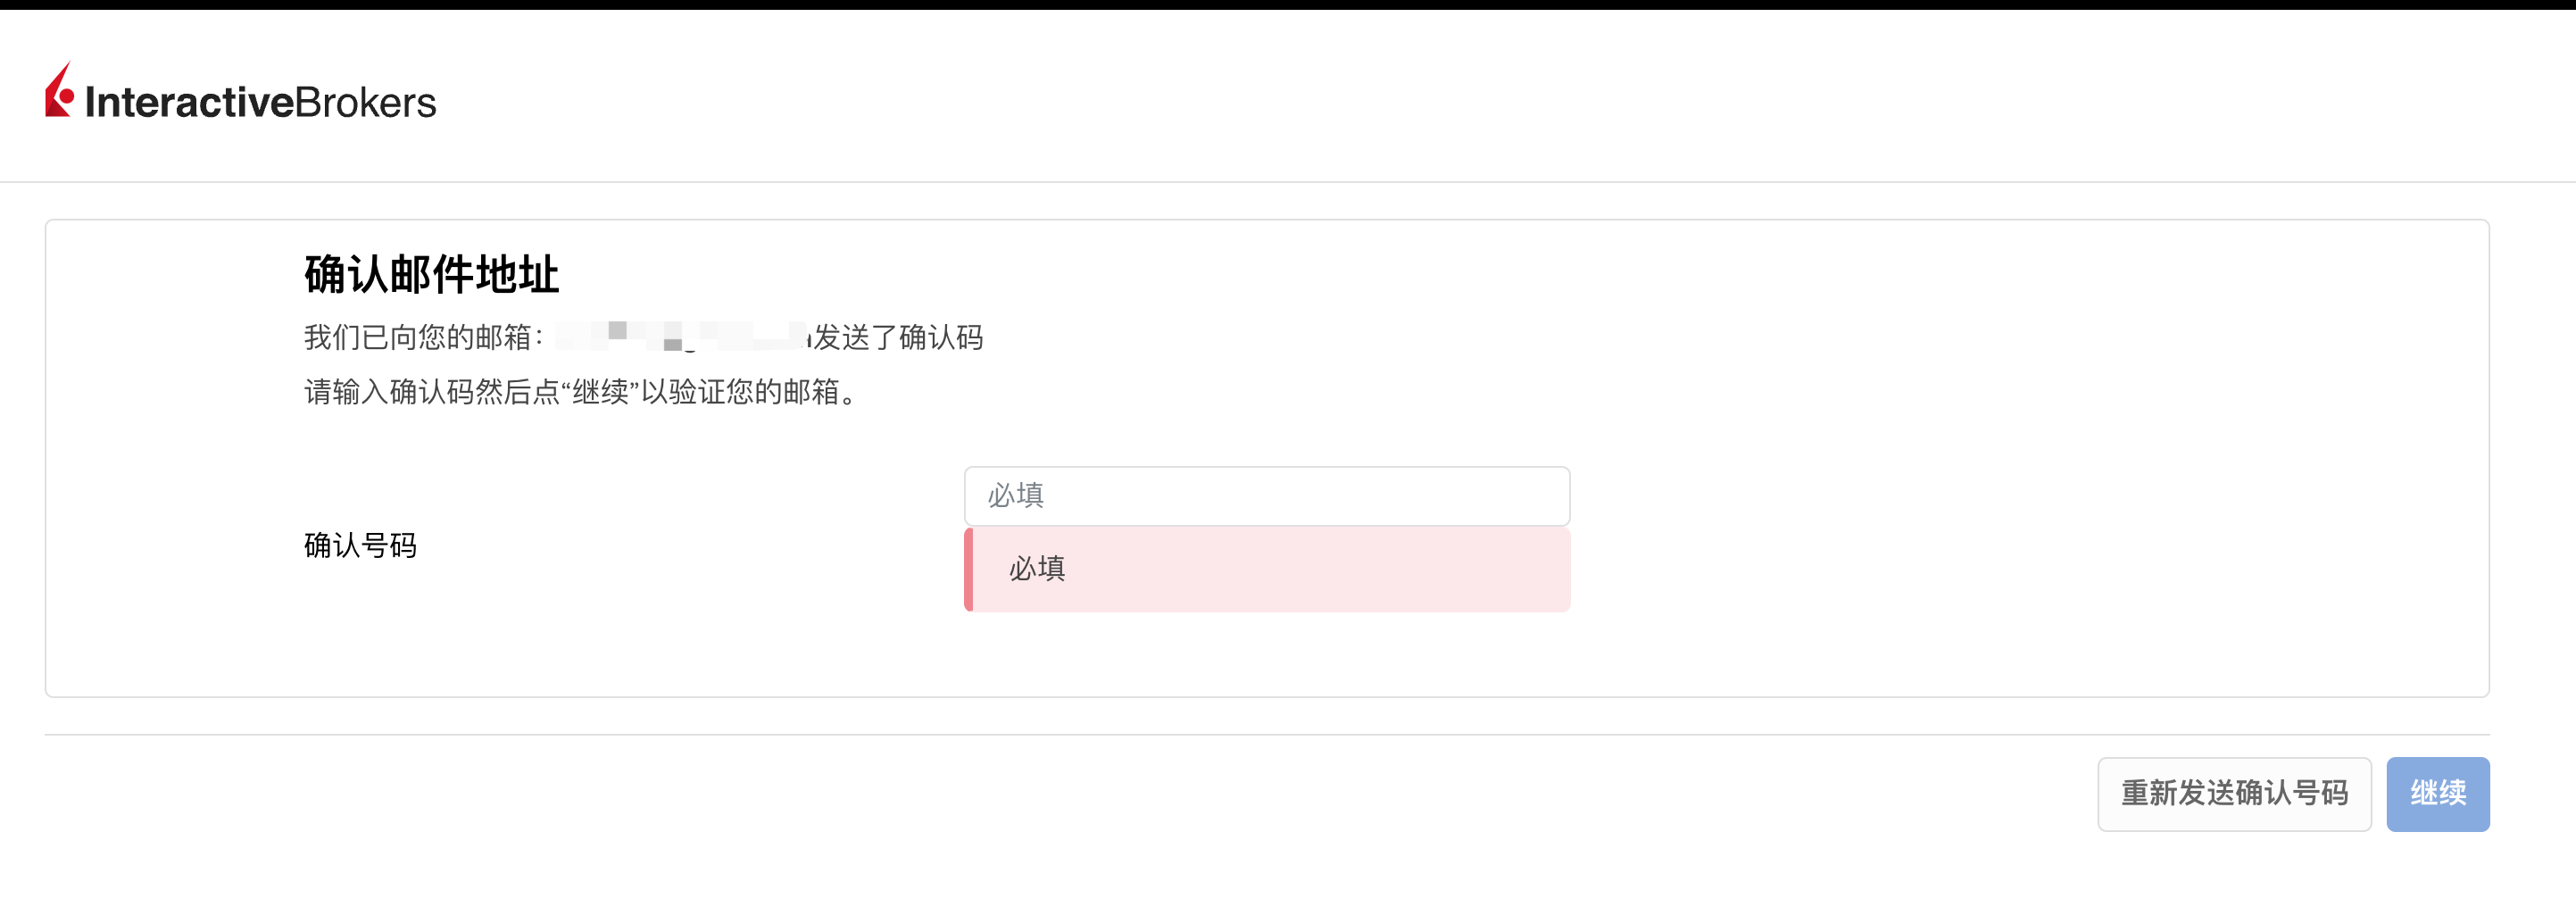Click the 请输入确认码 instruction sentence
This screenshot has width=2576, height=907.
pyautogui.click(x=582, y=391)
